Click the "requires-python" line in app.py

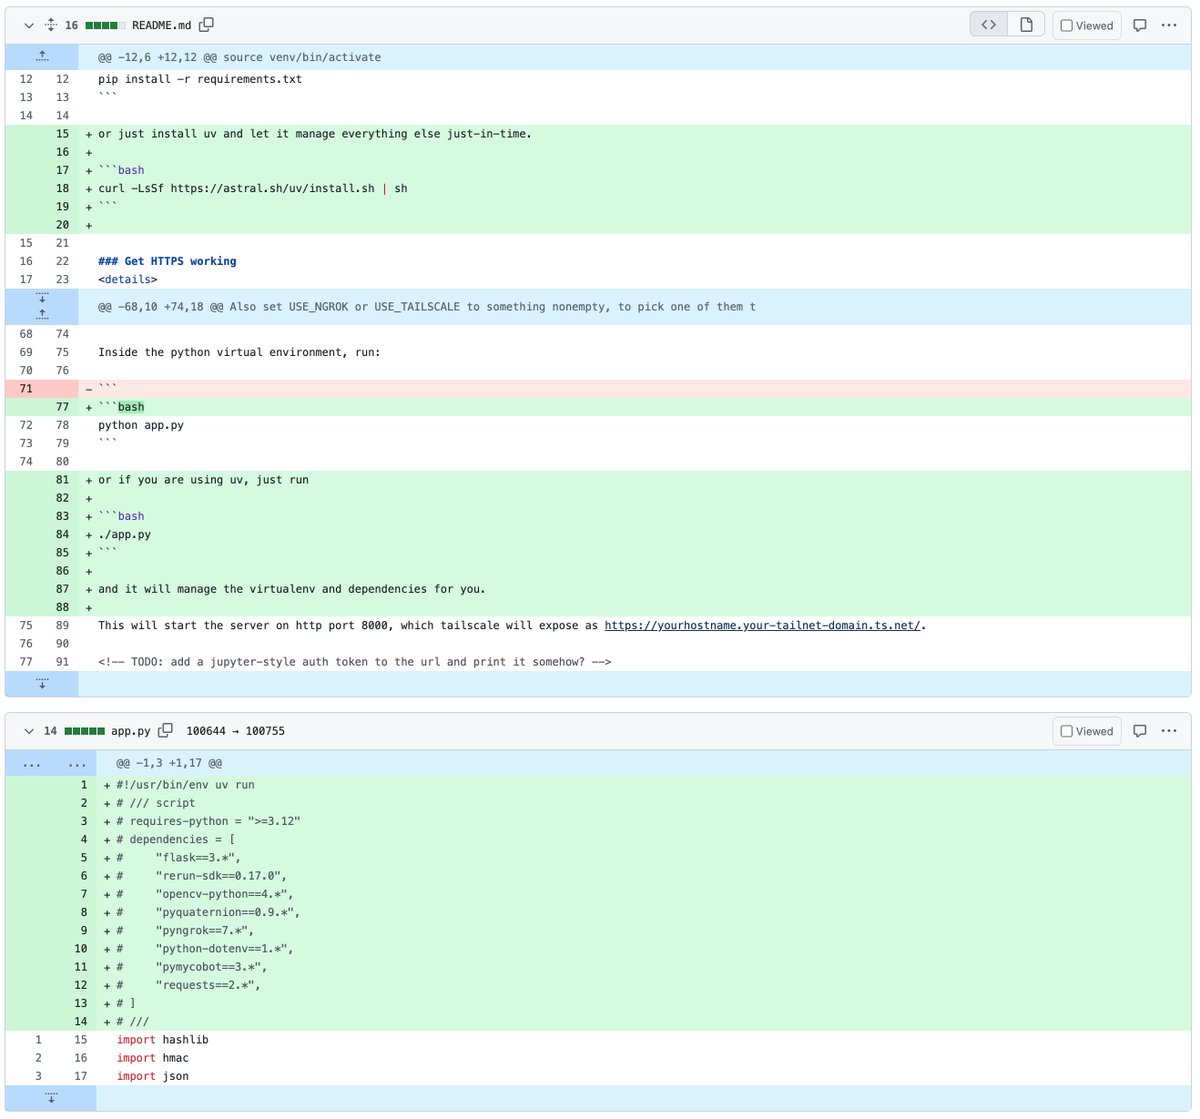(209, 821)
